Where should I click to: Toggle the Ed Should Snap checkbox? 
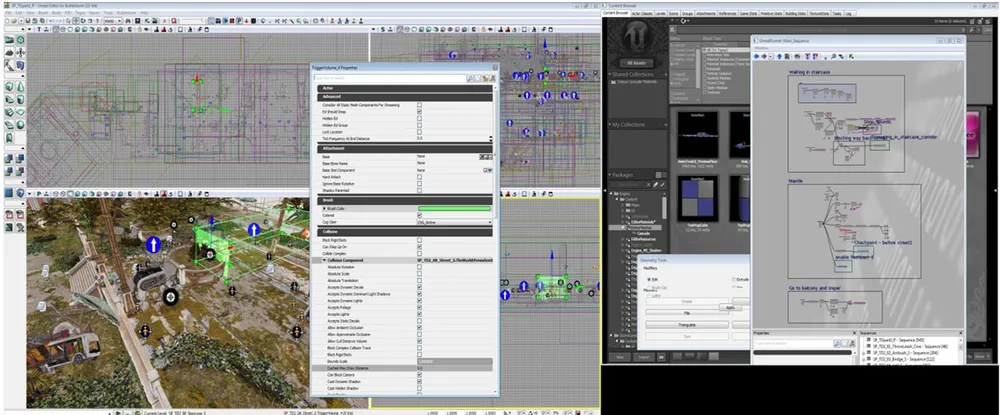click(x=419, y=110)
